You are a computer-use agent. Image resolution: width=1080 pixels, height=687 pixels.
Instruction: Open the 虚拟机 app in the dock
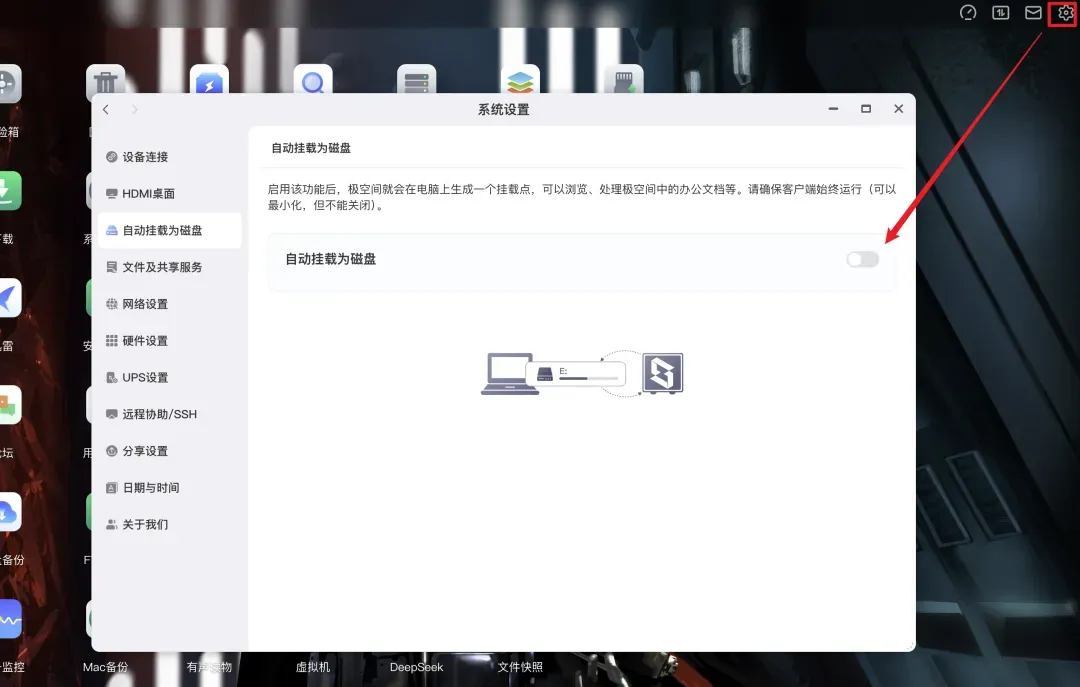[313, 667]
